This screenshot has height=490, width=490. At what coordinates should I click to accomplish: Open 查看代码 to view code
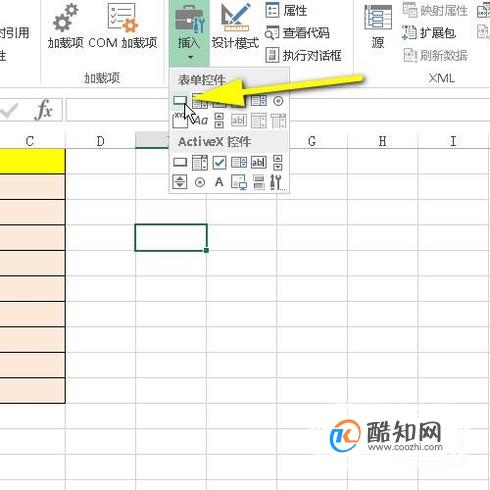tap(297, 33)
